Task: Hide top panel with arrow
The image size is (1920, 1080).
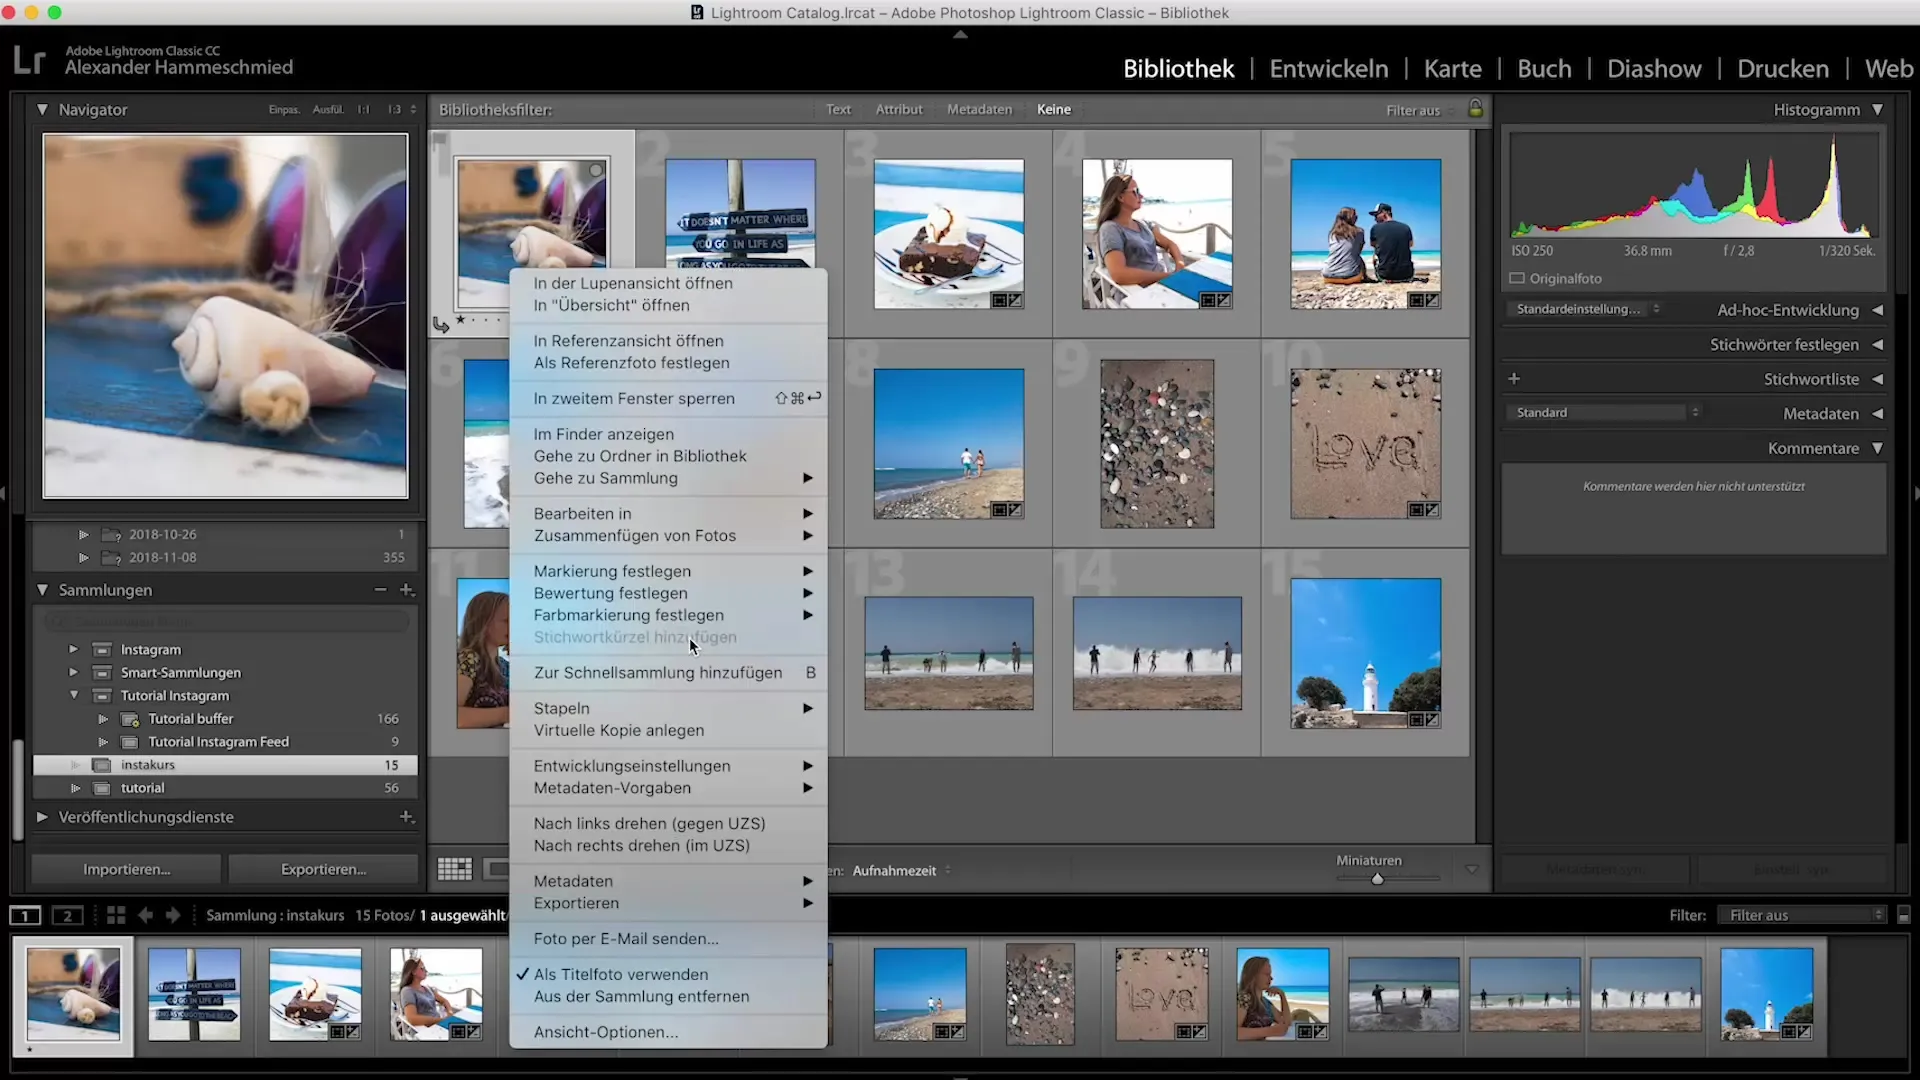Action: click(960, 34)
